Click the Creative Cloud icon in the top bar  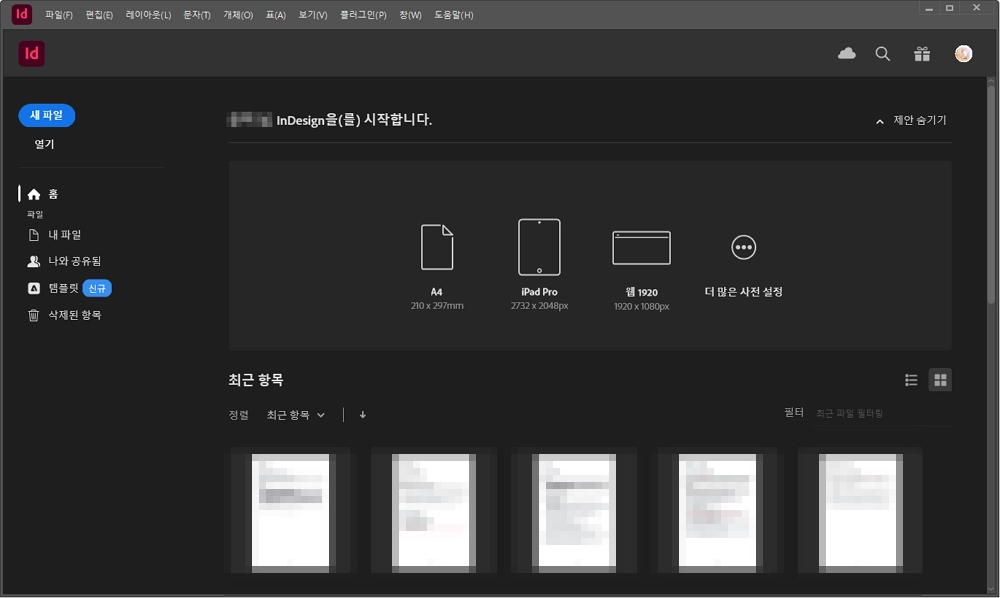846,53
